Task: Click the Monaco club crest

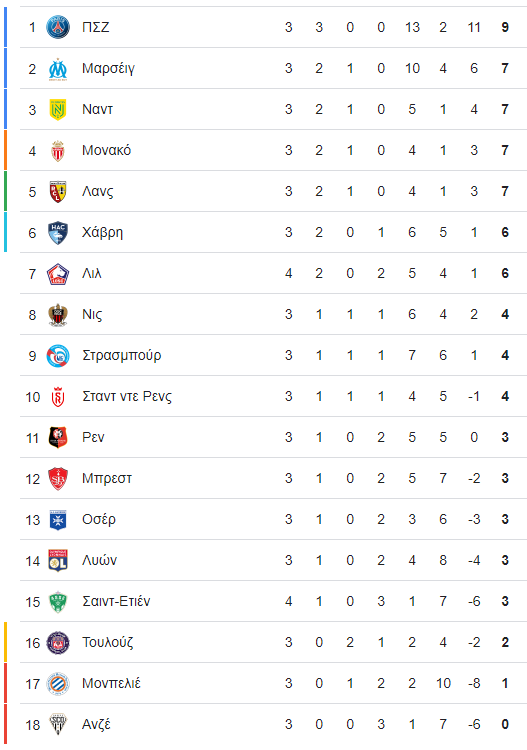Action: [58, 150]
